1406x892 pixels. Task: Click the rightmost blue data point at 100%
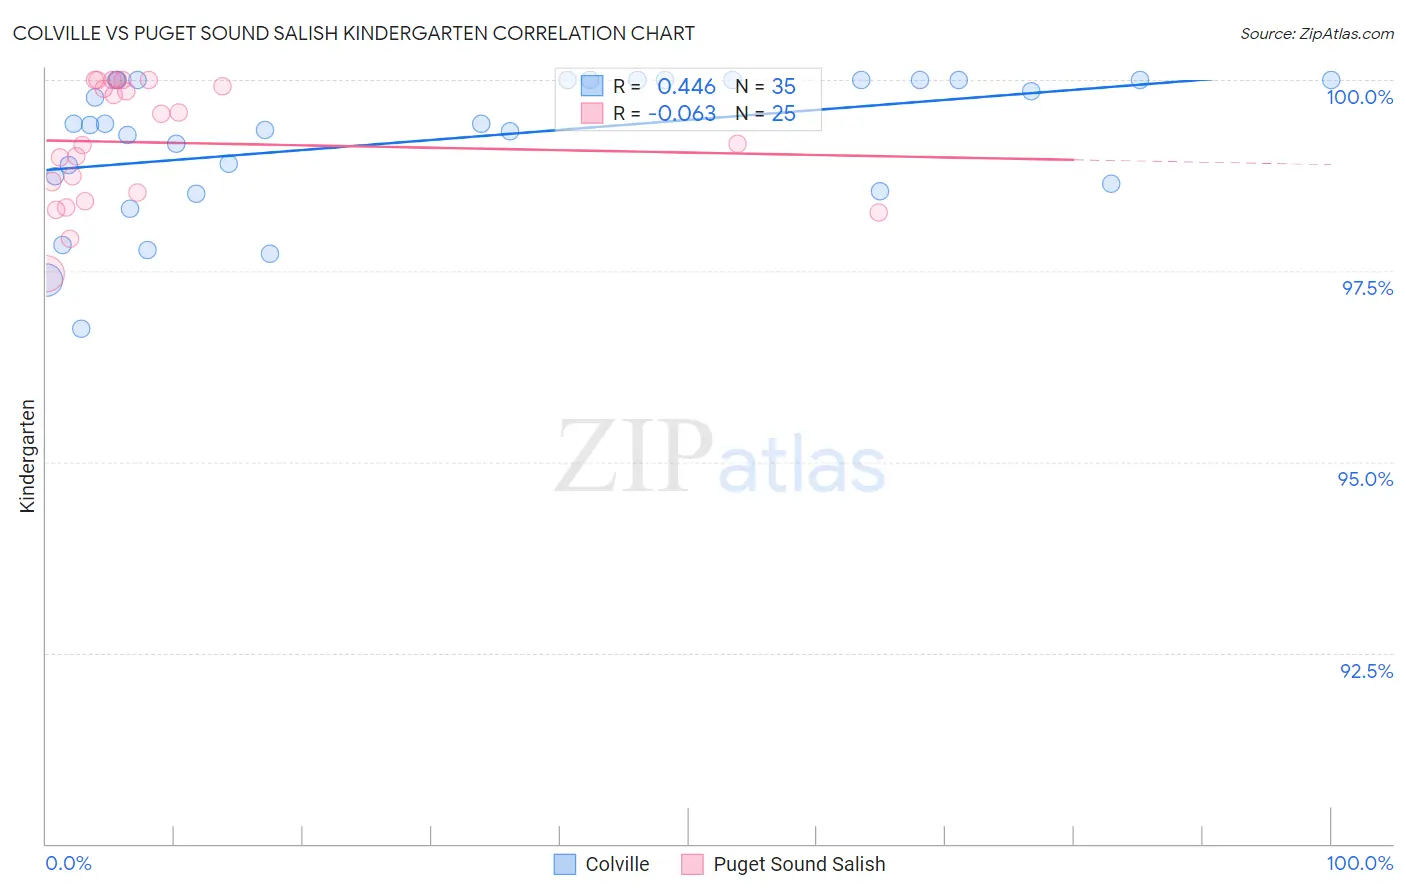coord(1331,80)
